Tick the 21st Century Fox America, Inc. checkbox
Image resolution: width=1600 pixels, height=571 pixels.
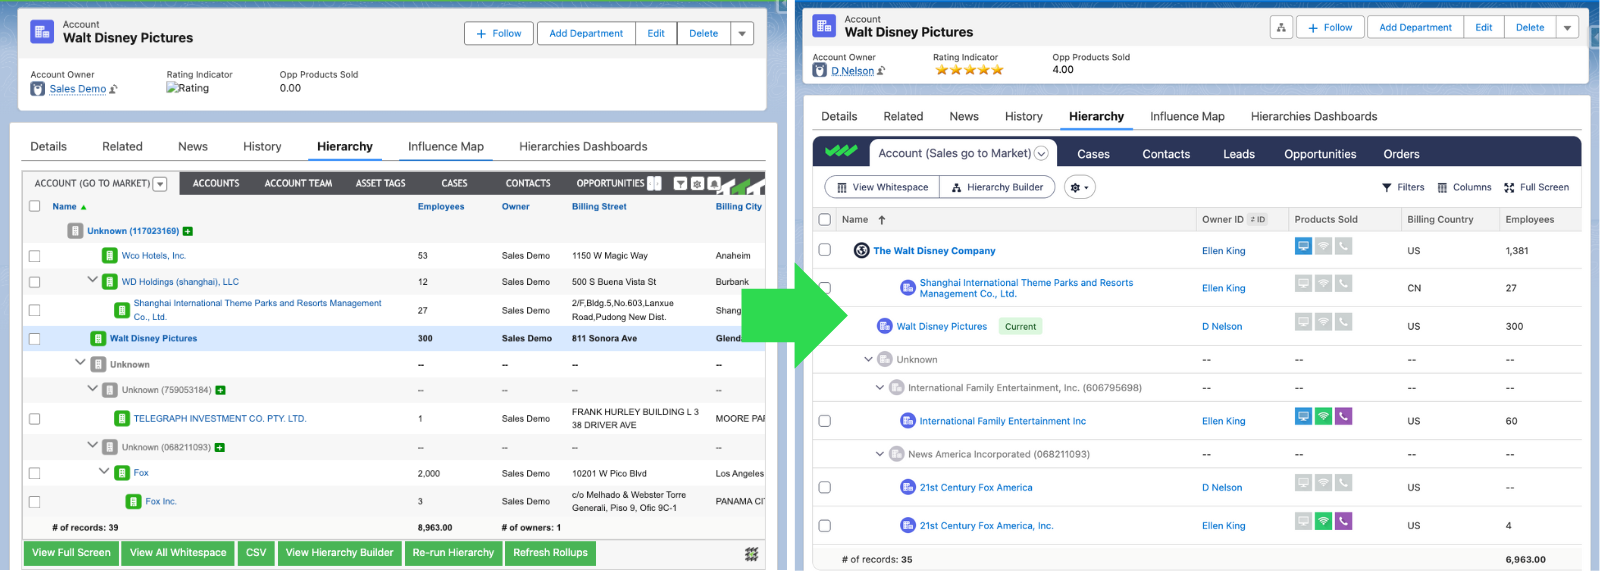[825, 525]
